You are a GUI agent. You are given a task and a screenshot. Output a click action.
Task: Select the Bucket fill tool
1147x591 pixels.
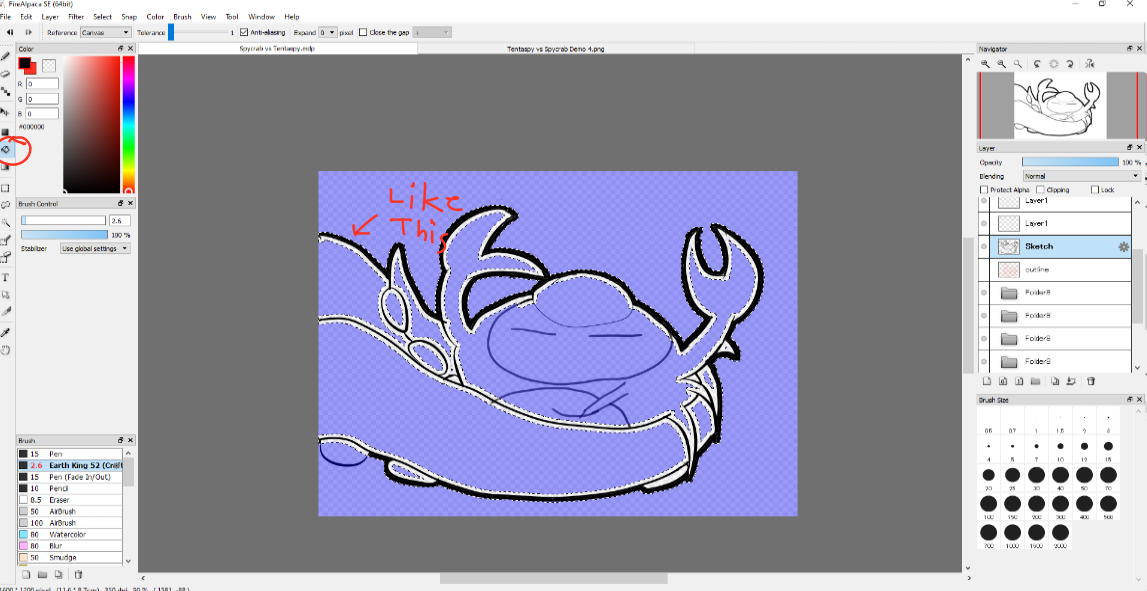pyautogui.click(x=5, y=149)
